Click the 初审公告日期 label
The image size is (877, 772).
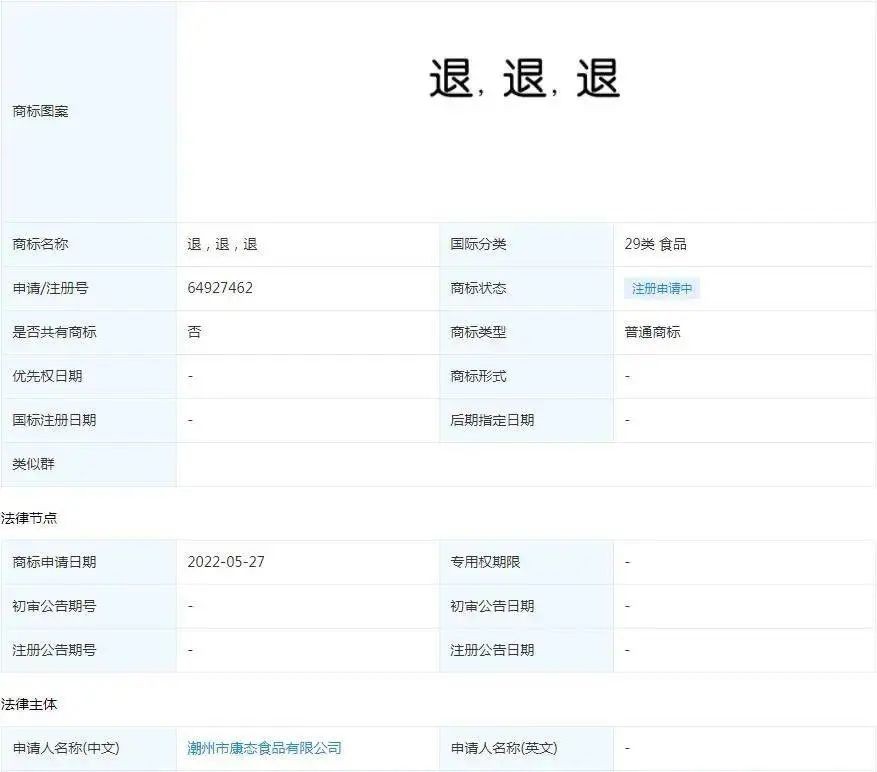[x=492, y=606]
